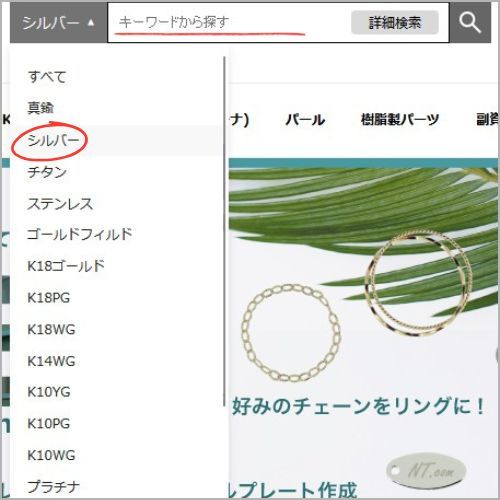Image resolution: width=500 pixels, height=500 pixels.
Task: Choose 真鍮 in the dropdown list
Action: point(115,108)
